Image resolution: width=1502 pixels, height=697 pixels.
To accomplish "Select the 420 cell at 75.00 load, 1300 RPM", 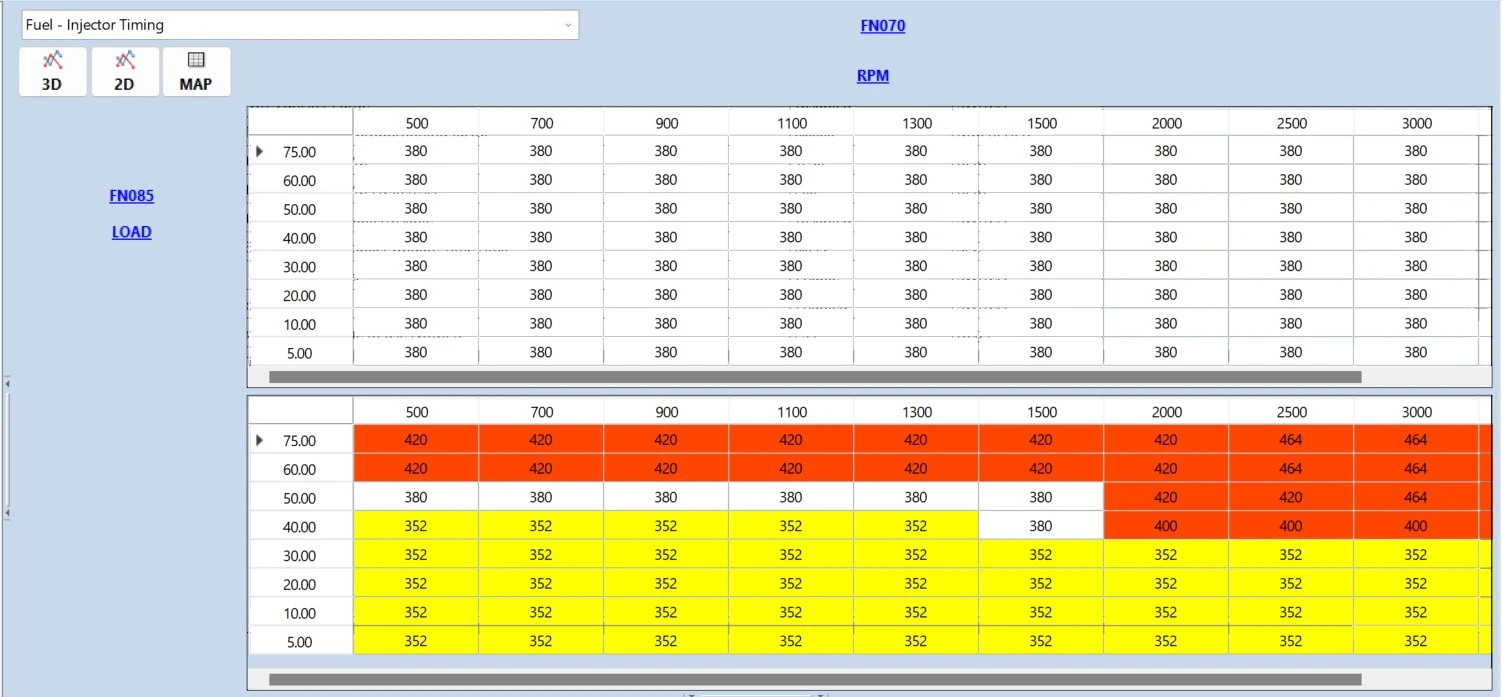I will pyautogui.click(x=916, y=440).
